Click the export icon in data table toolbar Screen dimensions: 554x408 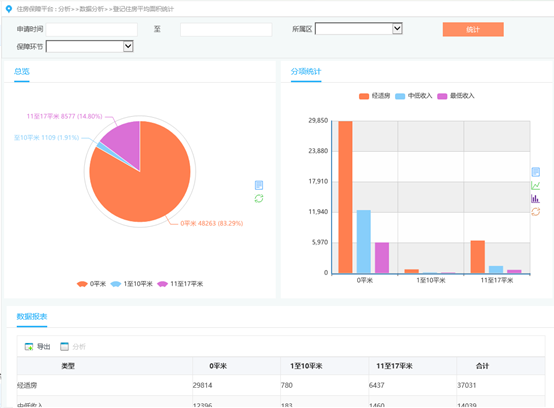[x=29, y=347]
